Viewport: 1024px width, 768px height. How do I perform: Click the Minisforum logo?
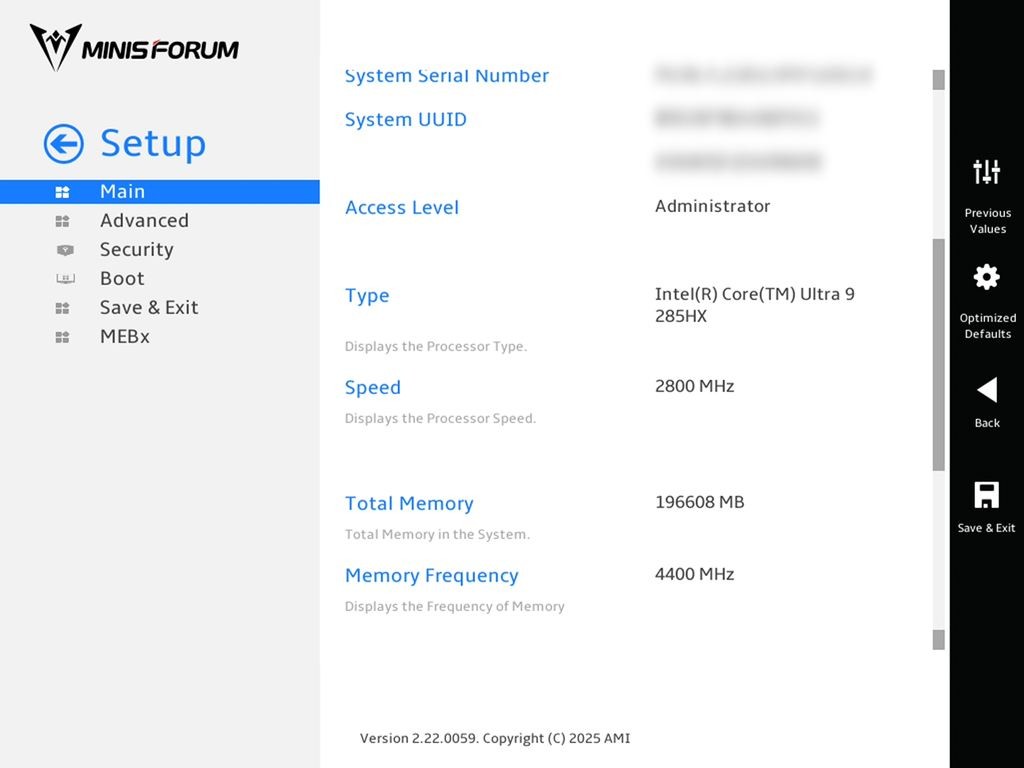[x=135, y=48]
